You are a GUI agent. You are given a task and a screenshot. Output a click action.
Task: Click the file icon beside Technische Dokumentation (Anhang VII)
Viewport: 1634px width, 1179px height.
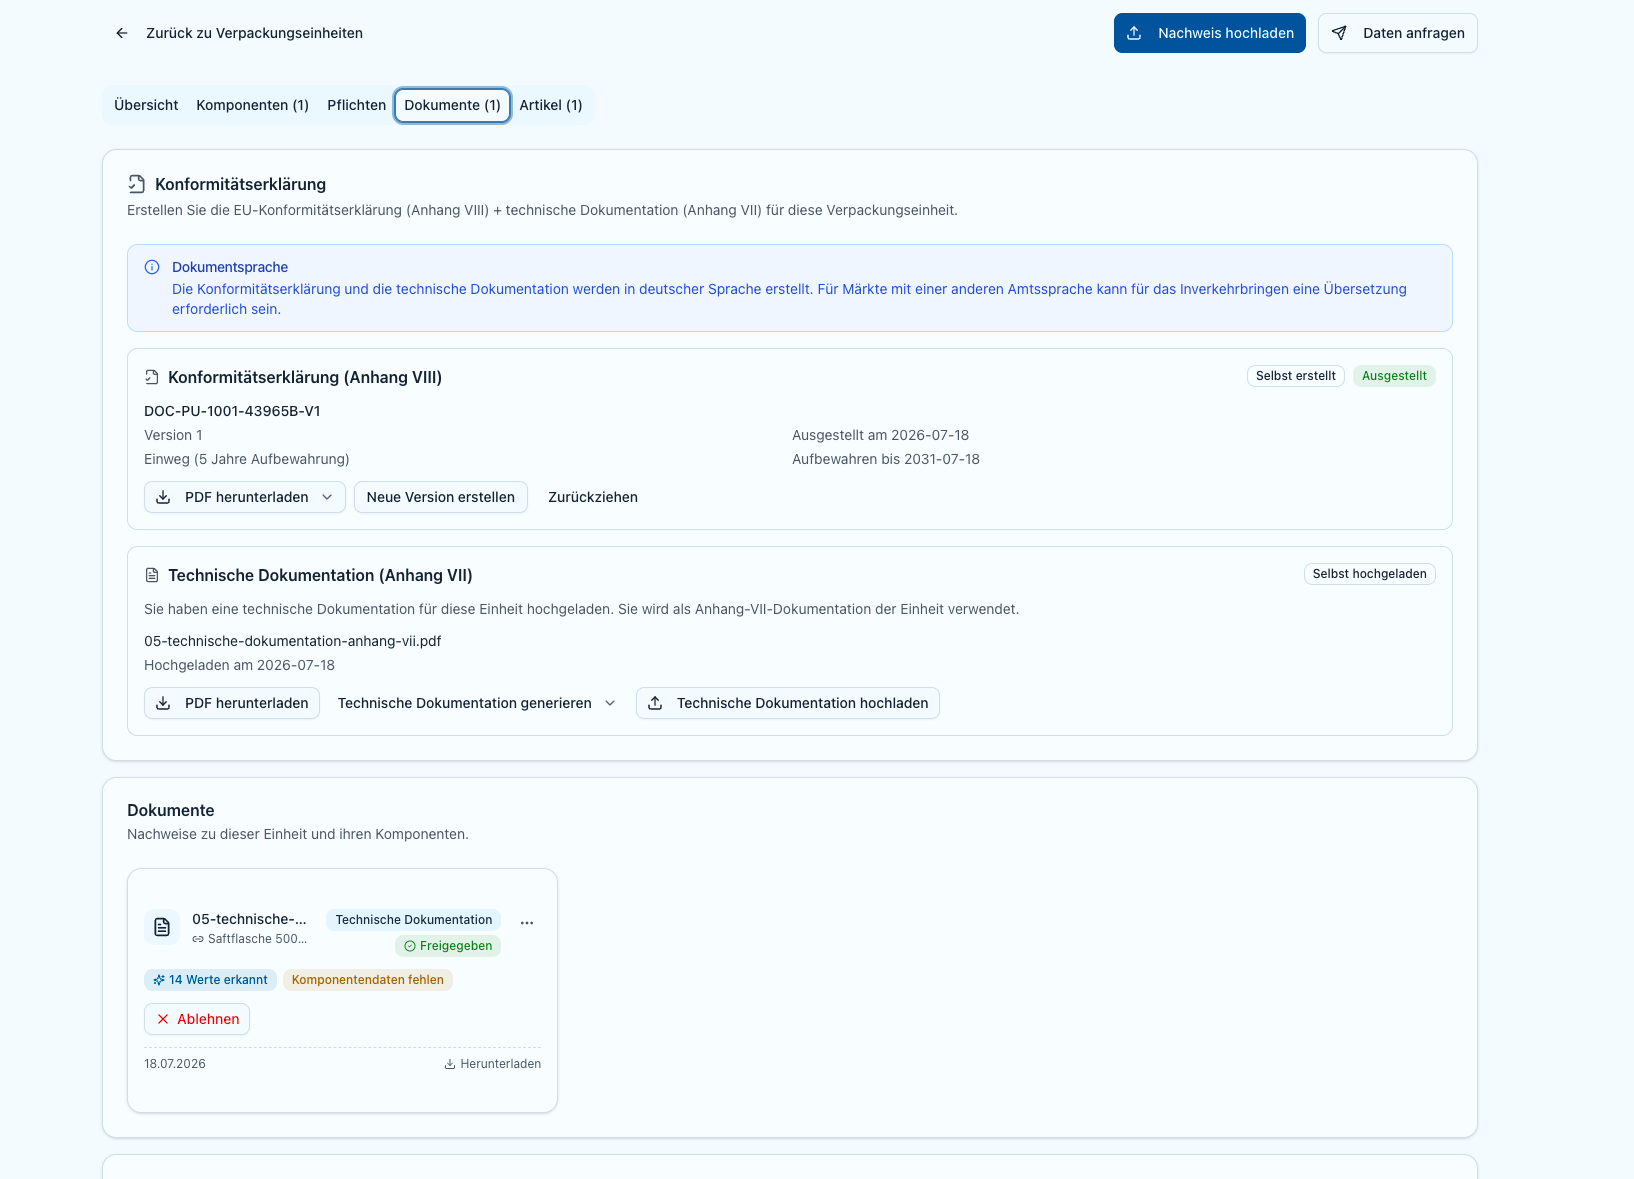152,575
